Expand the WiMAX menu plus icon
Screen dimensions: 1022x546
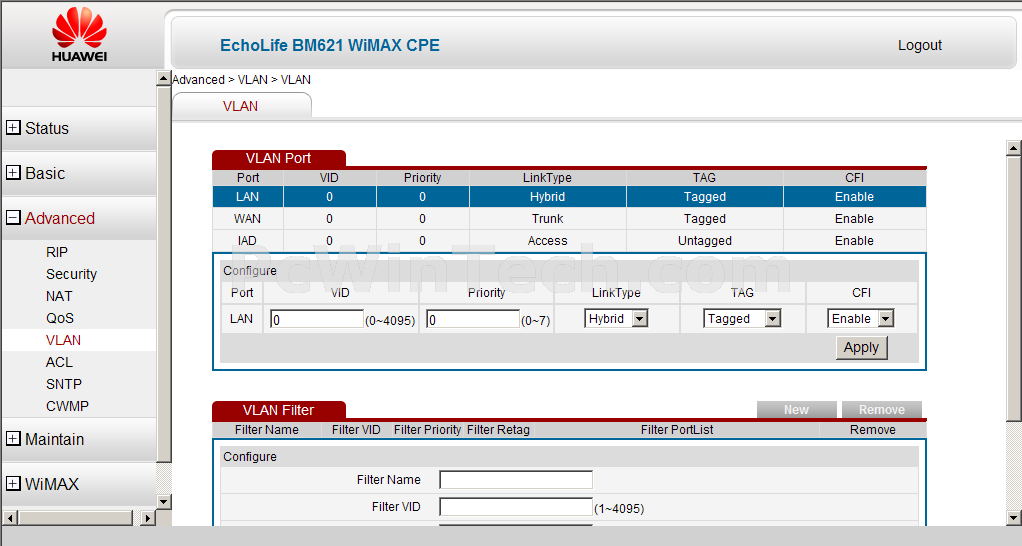13,483
